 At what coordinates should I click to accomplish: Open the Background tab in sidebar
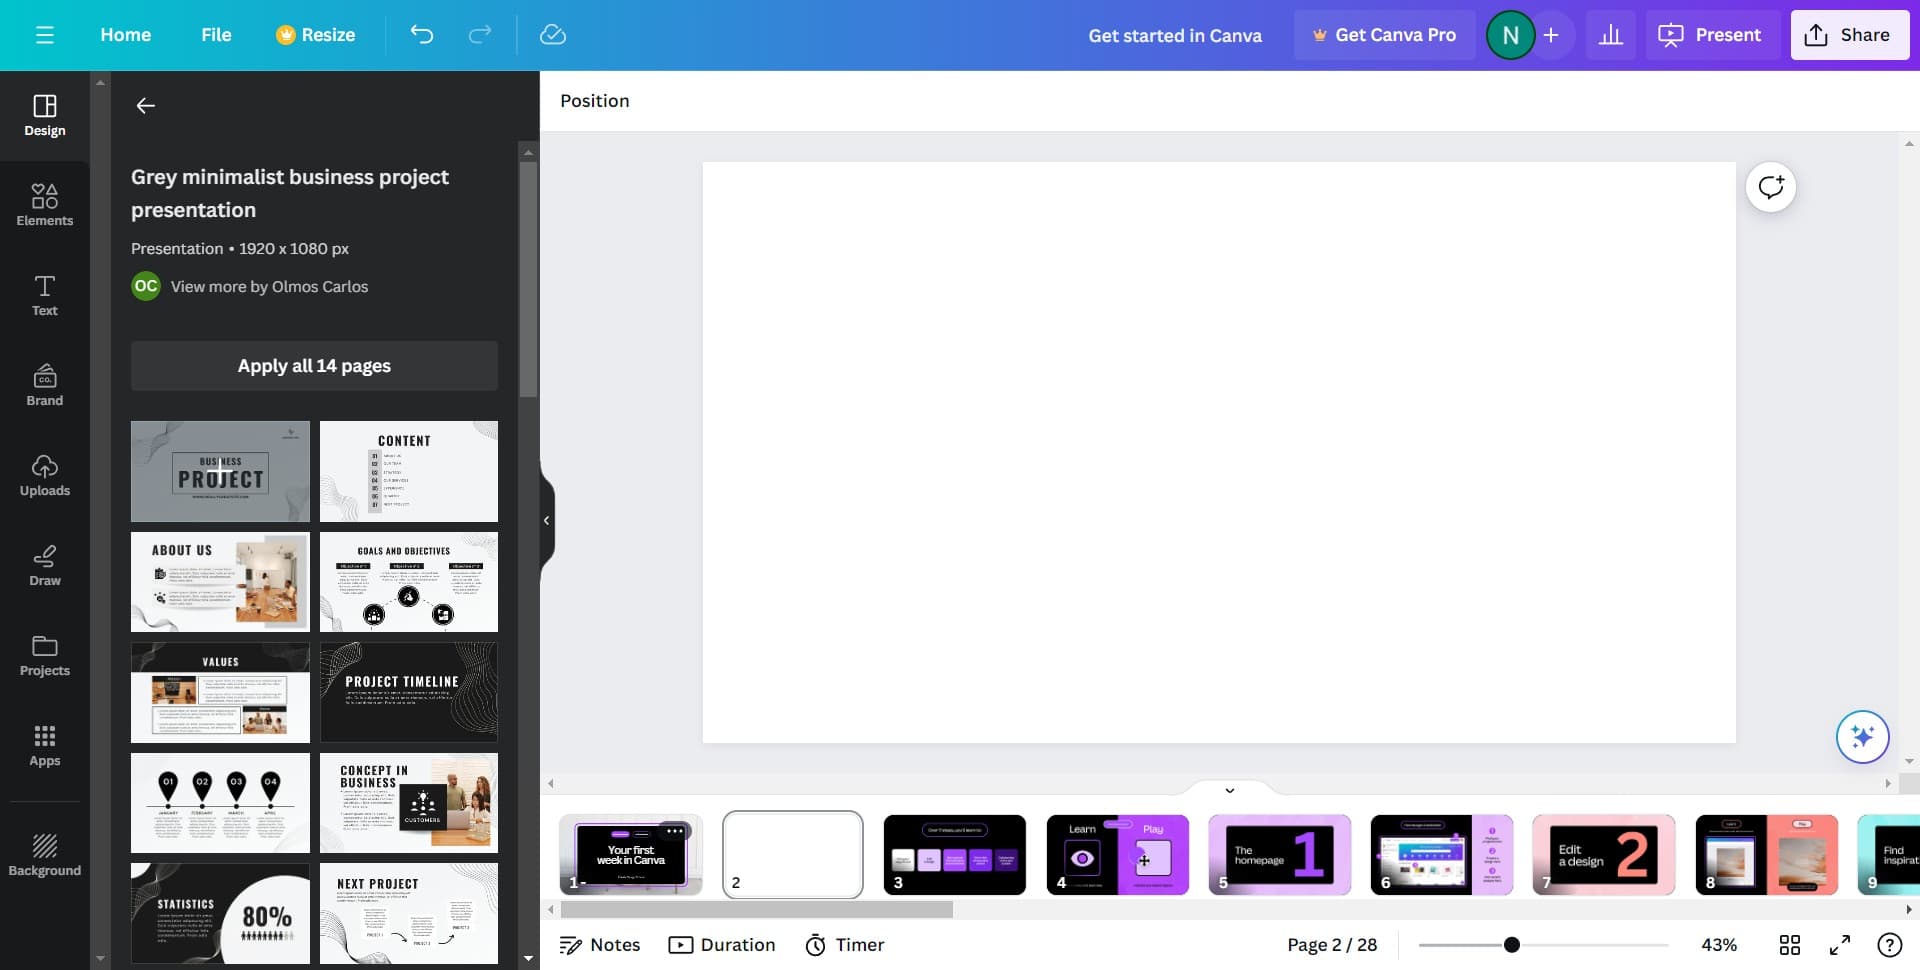click(x=44, y=855)
